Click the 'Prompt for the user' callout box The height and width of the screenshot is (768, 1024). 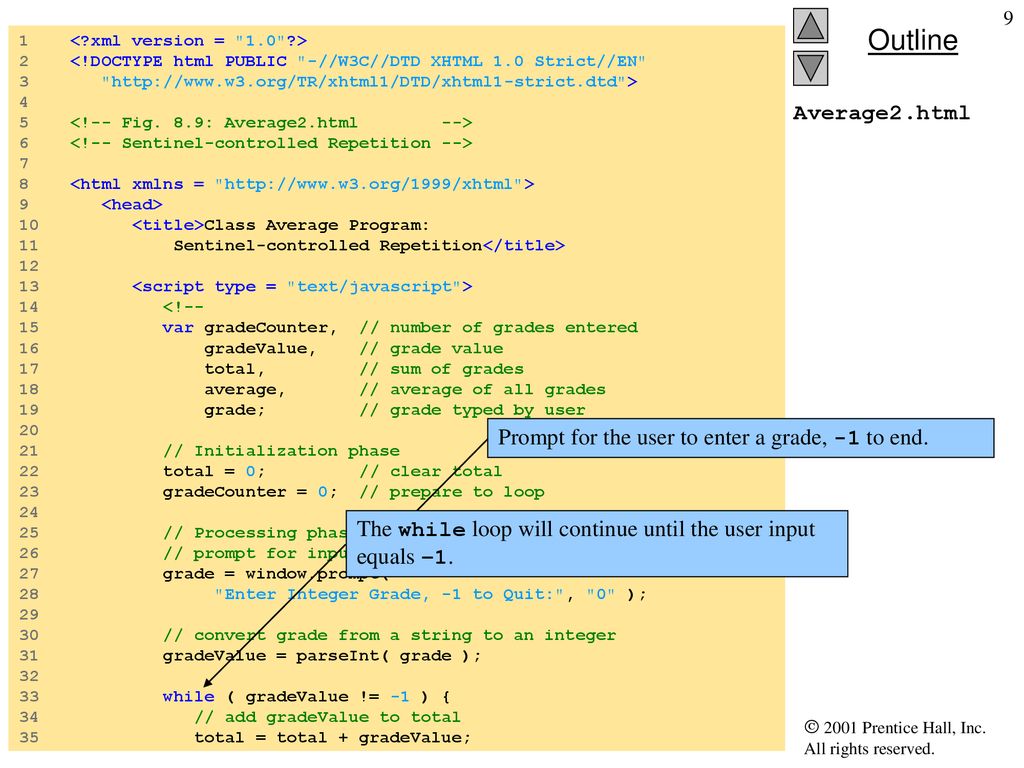[741, 438]
